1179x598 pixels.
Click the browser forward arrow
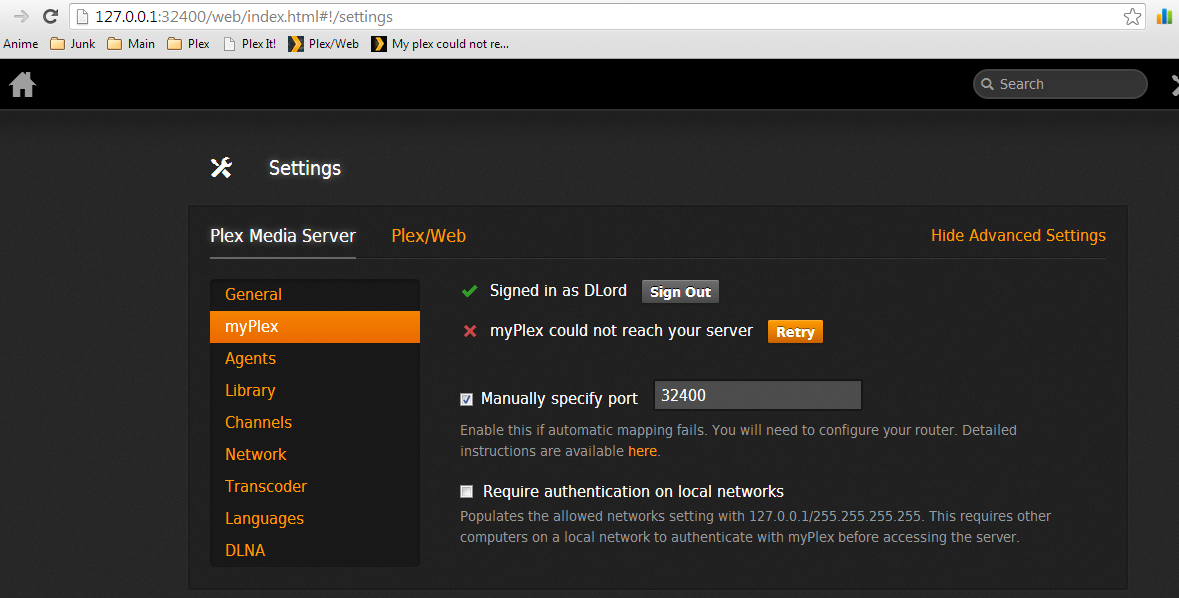click(21, 16)
